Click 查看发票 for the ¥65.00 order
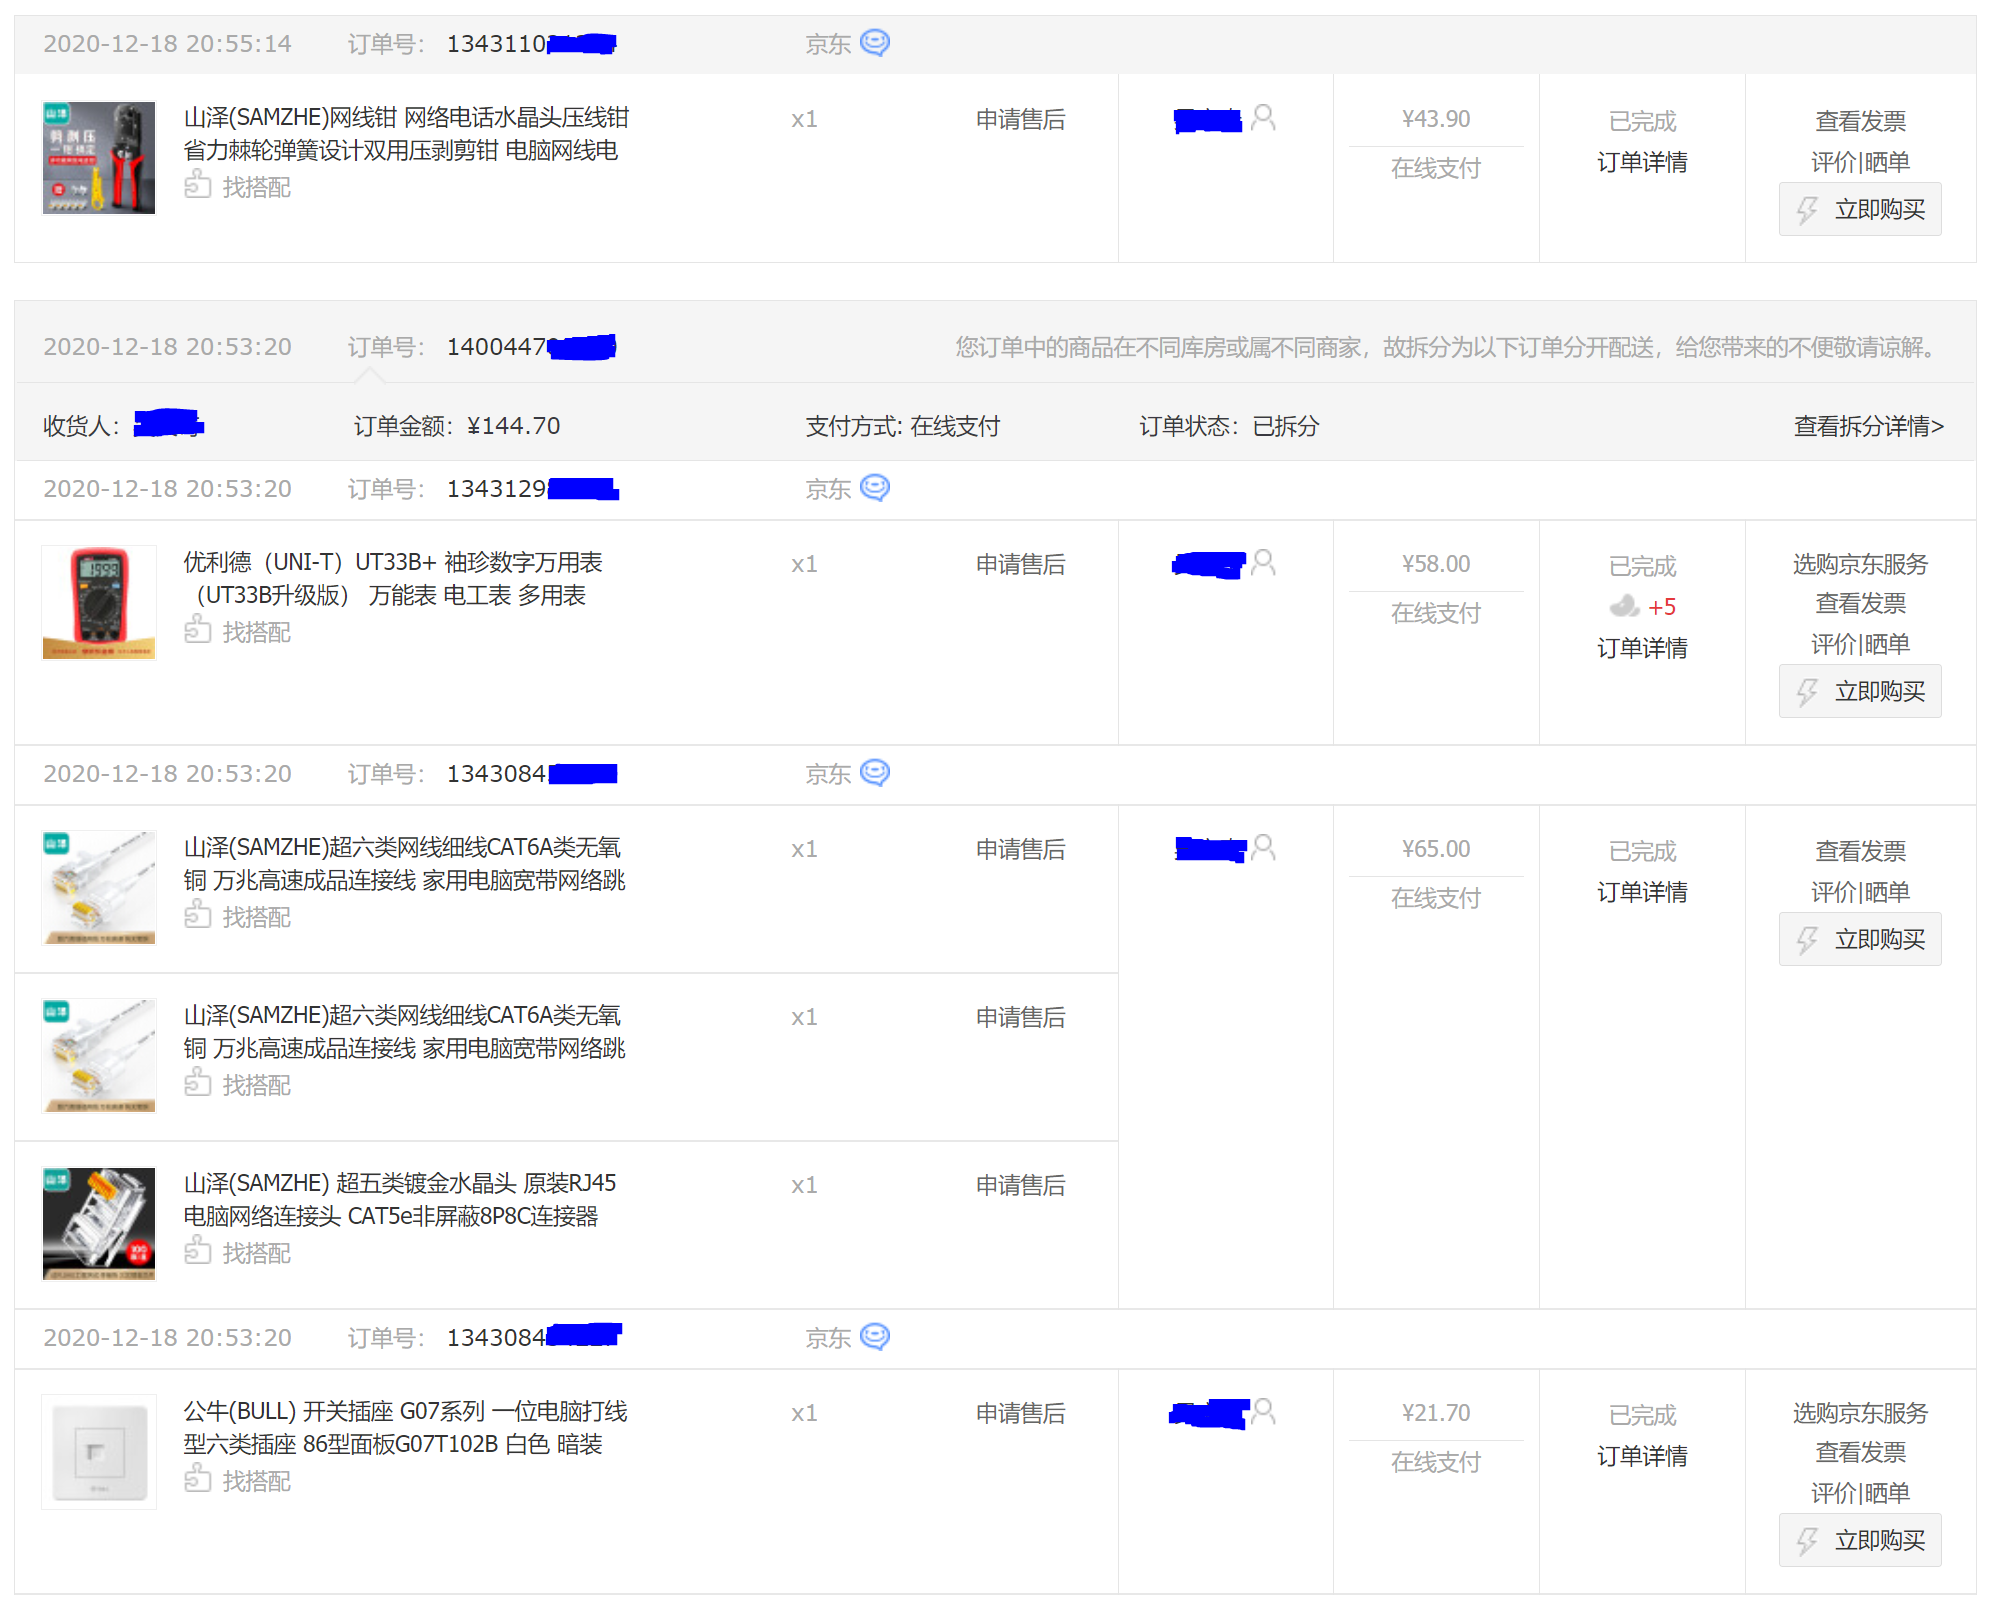The image size is (1993, 1611). click(1859, 851)
